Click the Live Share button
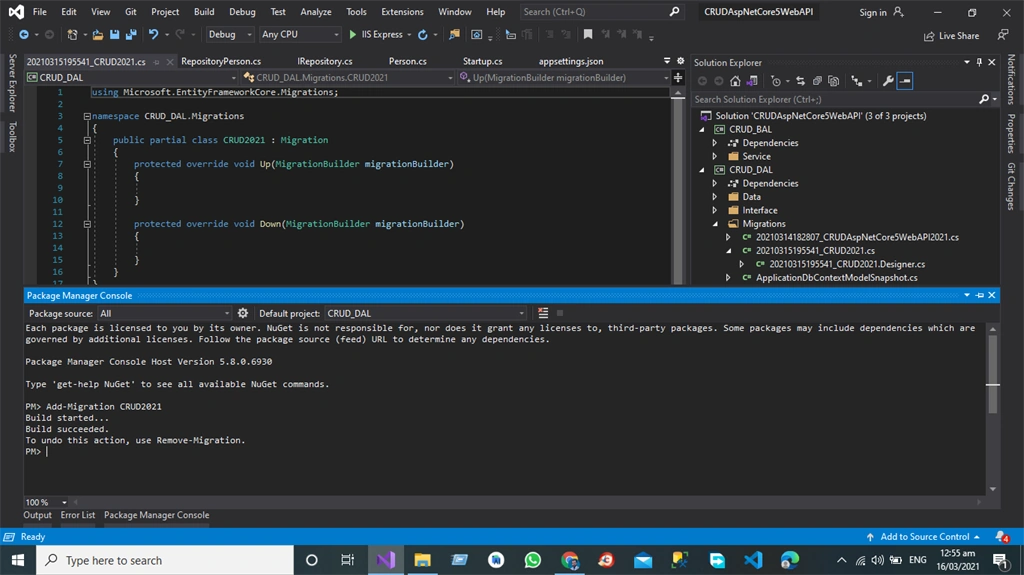The width and height of the screenshot is (1024, 575). (x=951, y=36)
